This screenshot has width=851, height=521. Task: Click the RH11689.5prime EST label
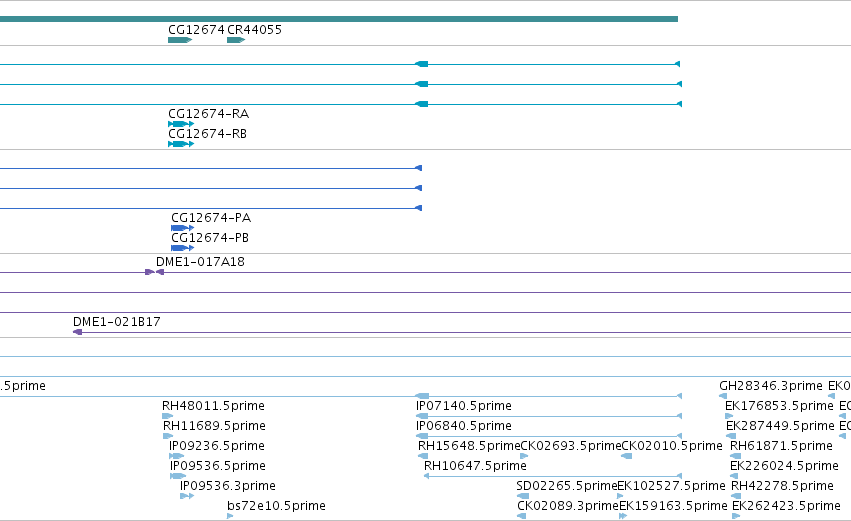pyautogui.click(x=214, y=426)
